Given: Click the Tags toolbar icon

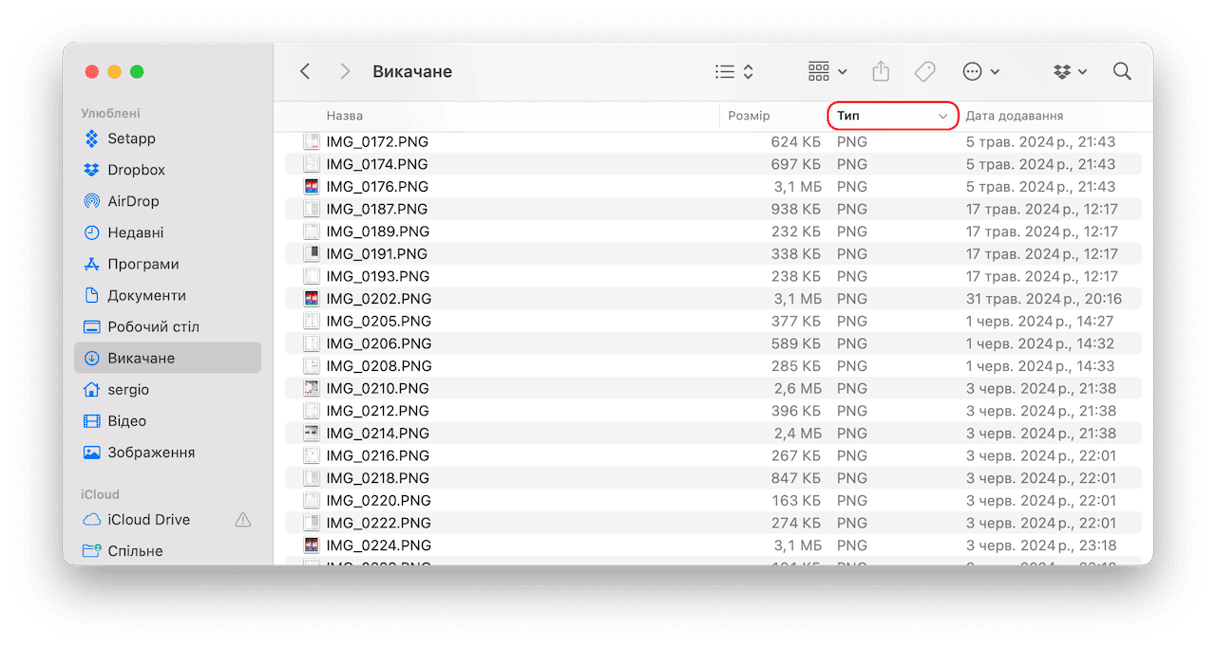Looking at the screenshot, I should 925,71.
